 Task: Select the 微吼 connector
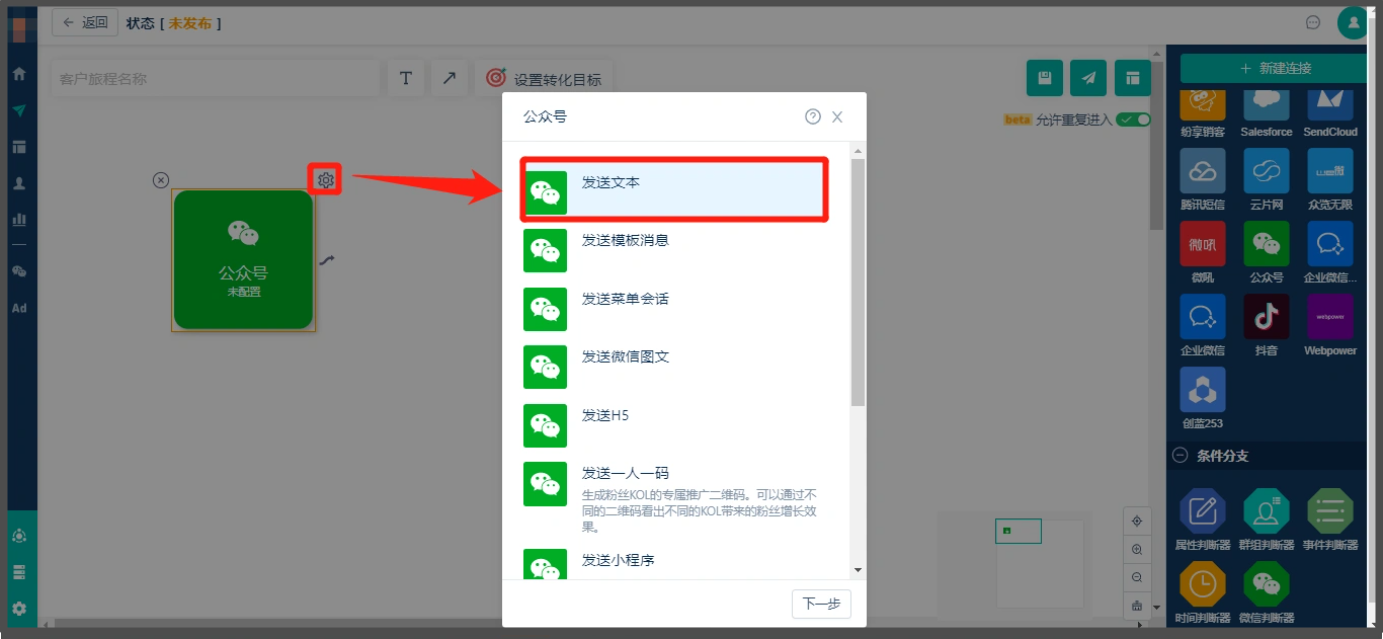tap(1202, 253)
